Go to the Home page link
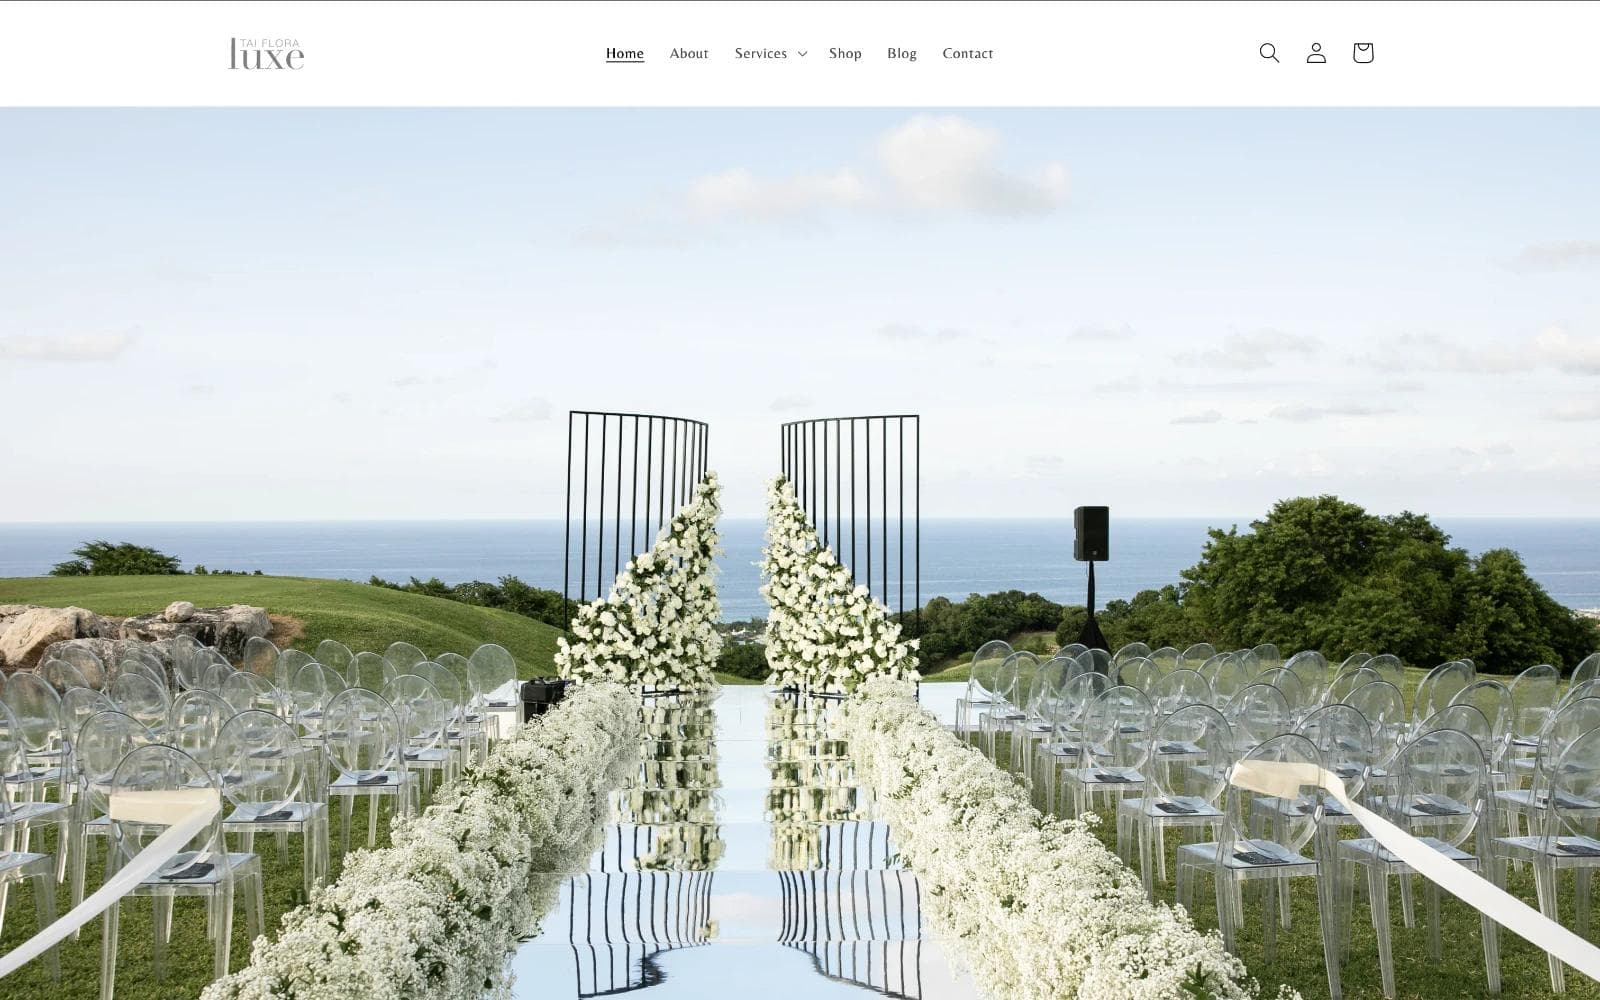This screenshot has height=1000, width=1600. coord(625,54)
